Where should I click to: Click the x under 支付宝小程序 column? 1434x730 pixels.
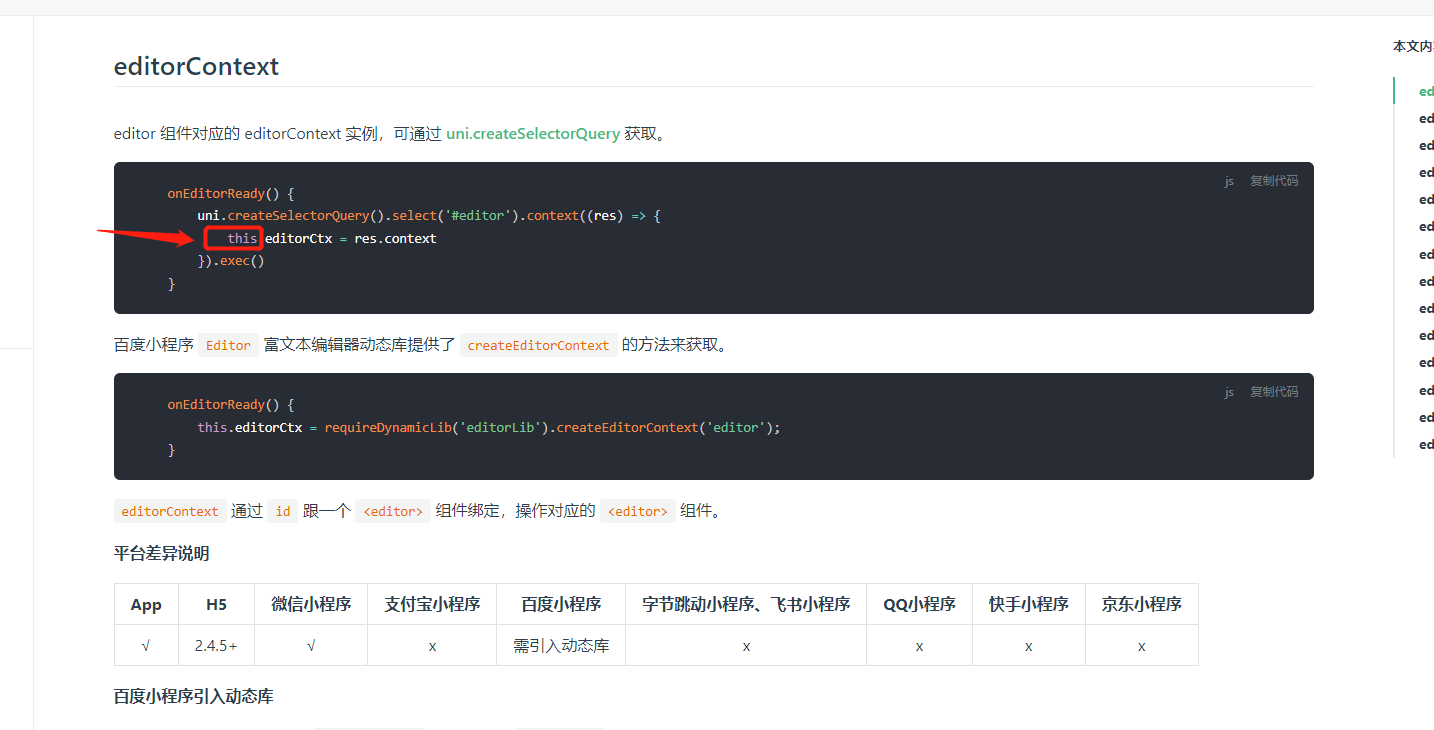coord(432,646)
